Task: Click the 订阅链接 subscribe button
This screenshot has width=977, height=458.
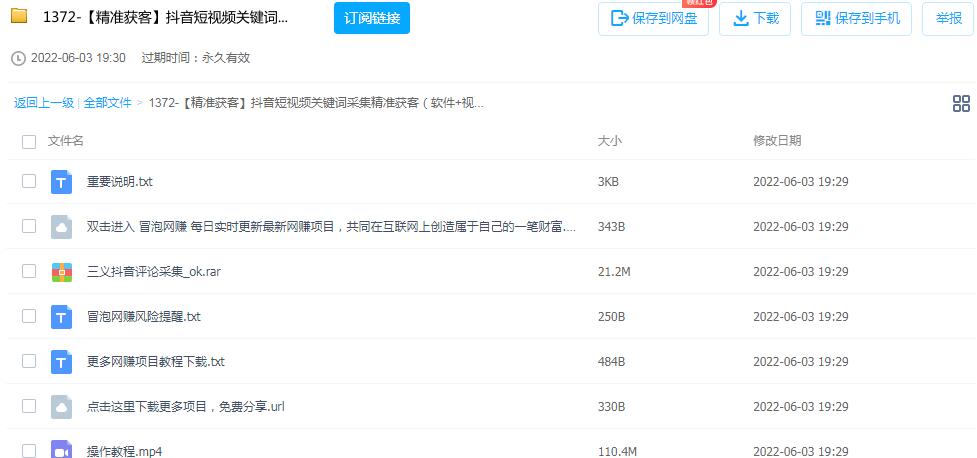Action: pos(372,18)
